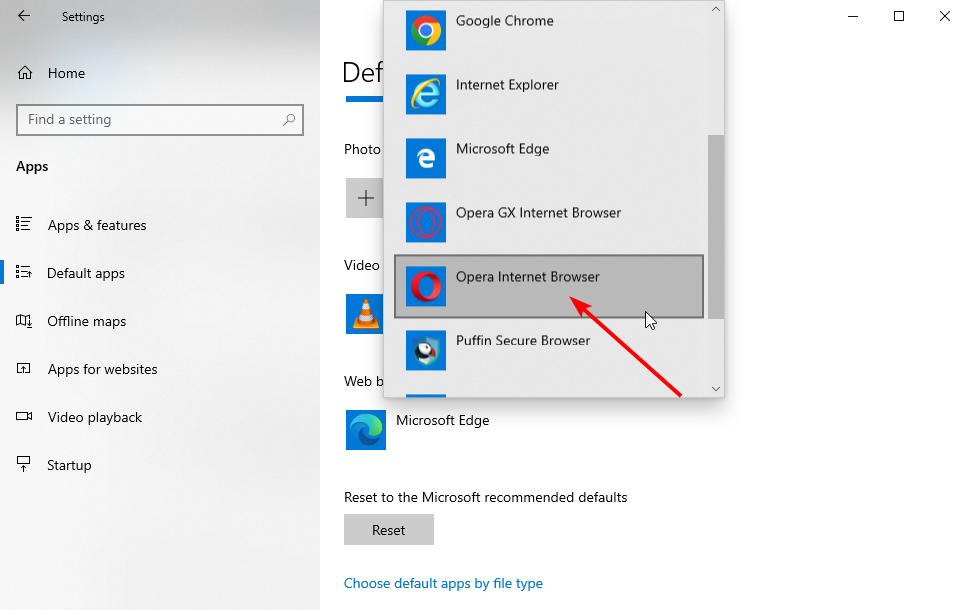Open Startup apps settings
The image size is (968, 610).
pos(160,465)
